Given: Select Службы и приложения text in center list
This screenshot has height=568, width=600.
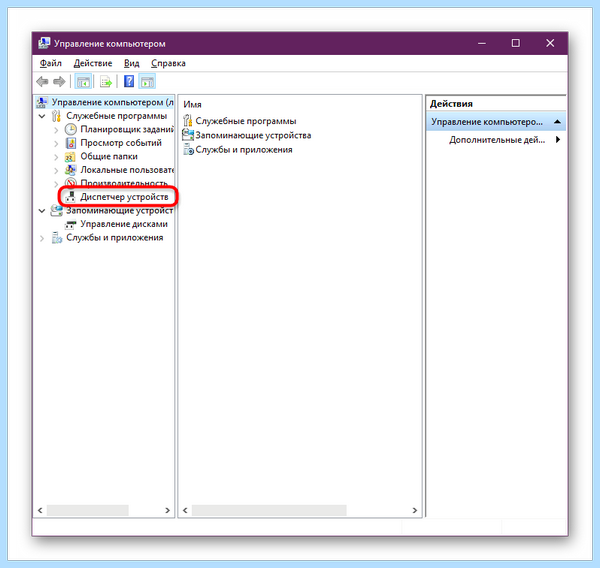Looking at the screenshot, I should (244, 150).
